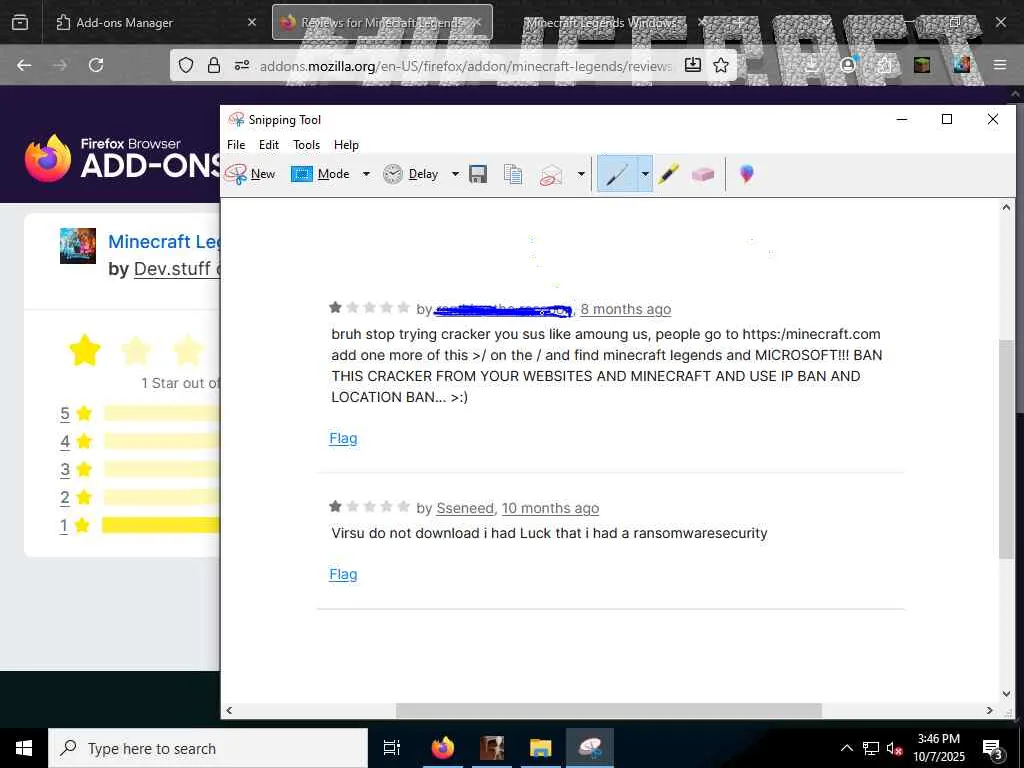Click Minecraft Legends add-on thumbnail image
This screenshot has width=1024, height=768.
(78, 246)
